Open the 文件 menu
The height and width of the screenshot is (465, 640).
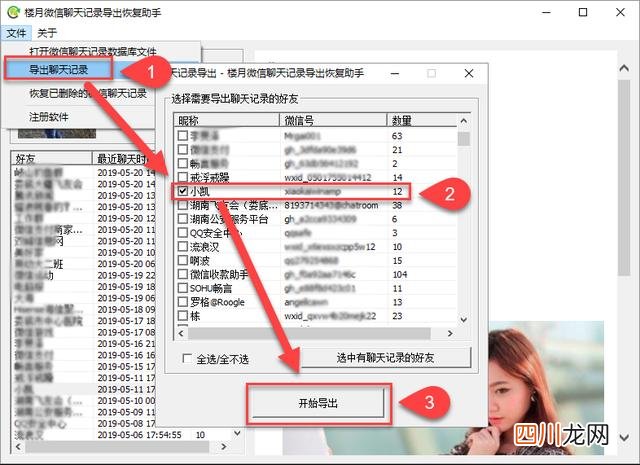pos(16,33)
